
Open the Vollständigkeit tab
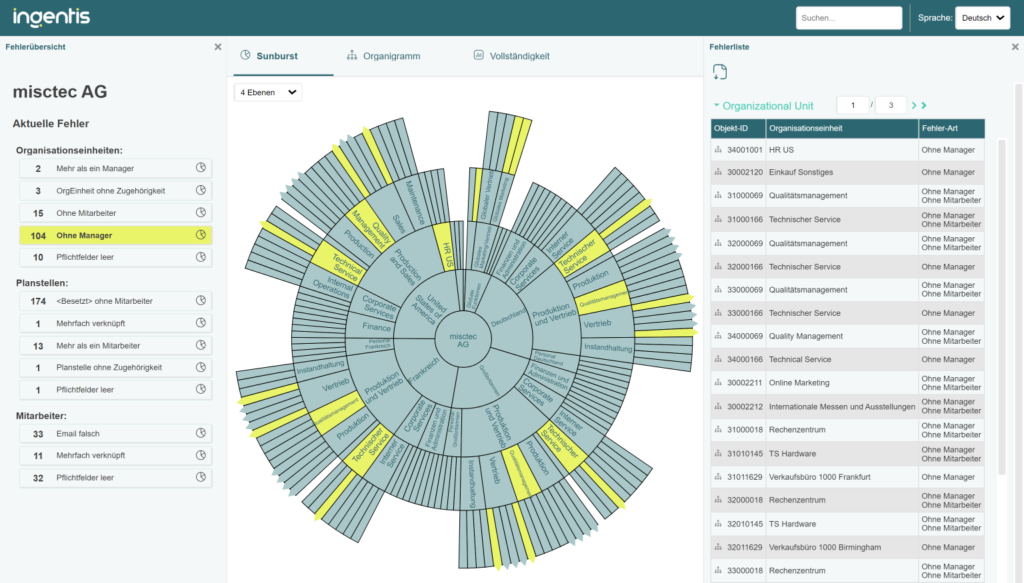coord(511,55)
